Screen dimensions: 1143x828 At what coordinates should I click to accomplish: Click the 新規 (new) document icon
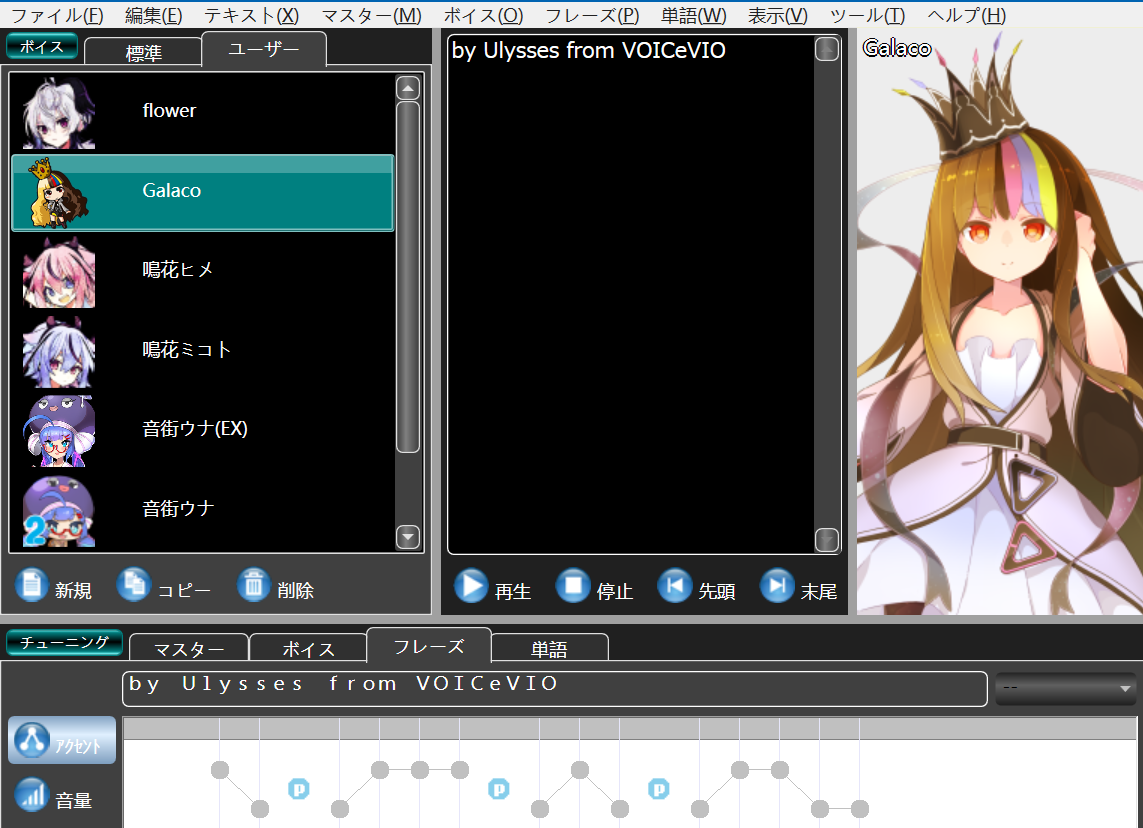point(31,585)
